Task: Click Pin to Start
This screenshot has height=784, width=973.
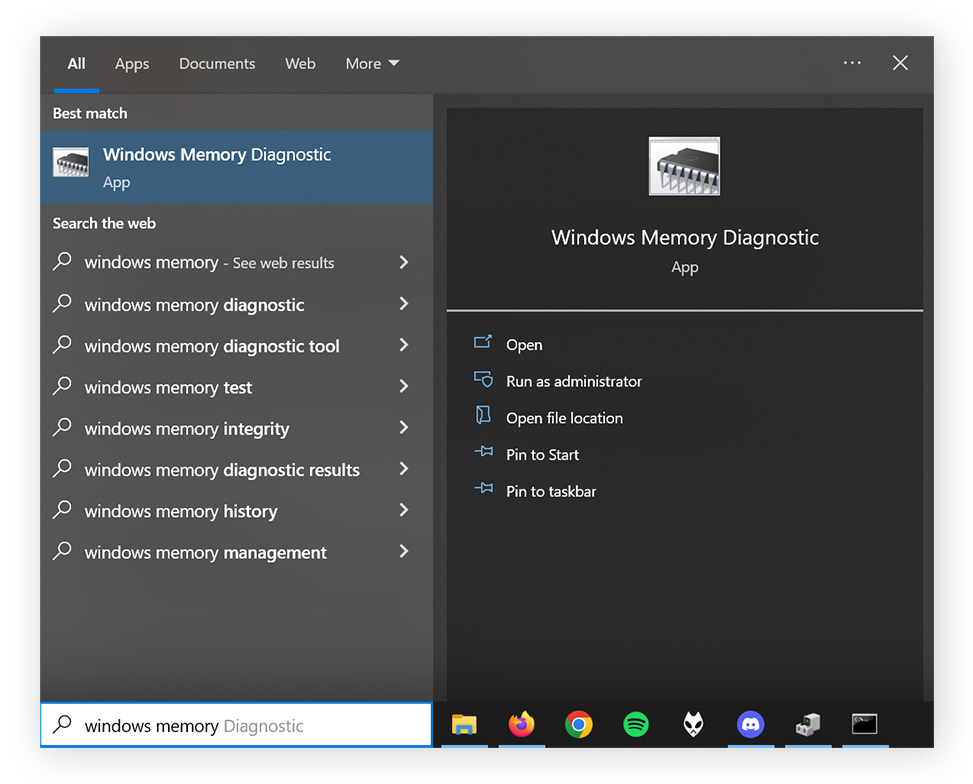Action: [x=542, y=454]
